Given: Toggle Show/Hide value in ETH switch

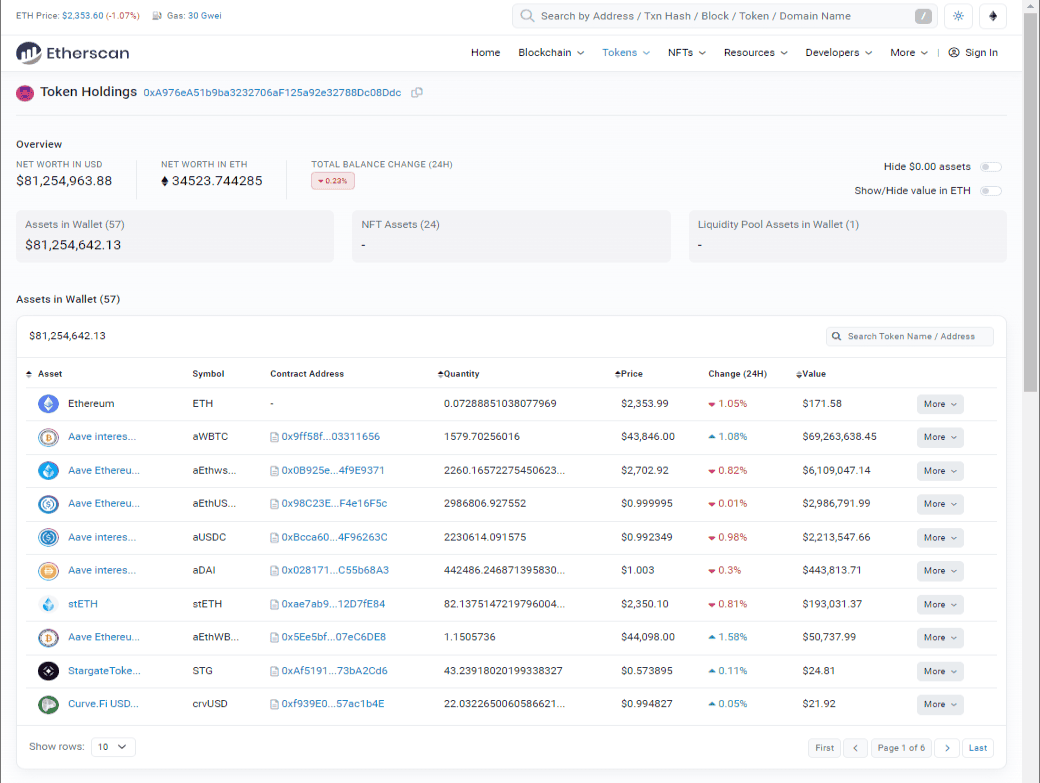Looking at the screenshot, I should point(991,191).
